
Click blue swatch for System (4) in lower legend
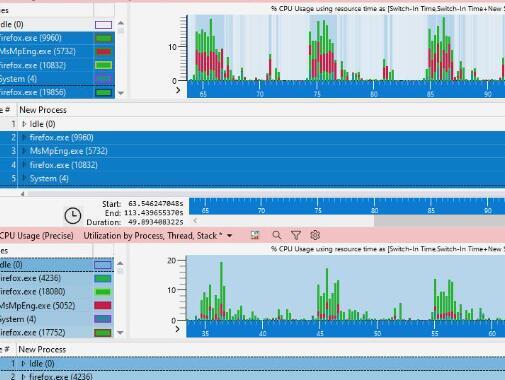click(x=103, y=319)
